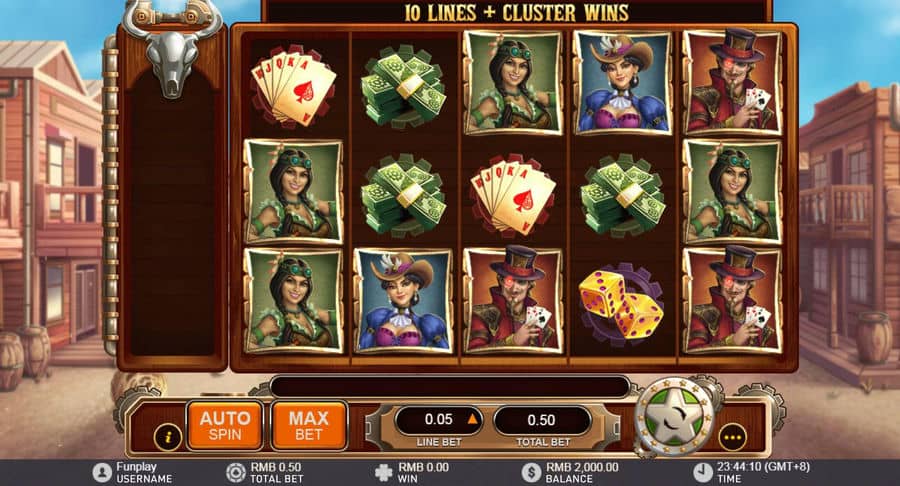The width and height of the screenshot is (900, 486).
Task: Click the 10 Lines + Cluster Wins banner
Action: click(x=516, y=13)
